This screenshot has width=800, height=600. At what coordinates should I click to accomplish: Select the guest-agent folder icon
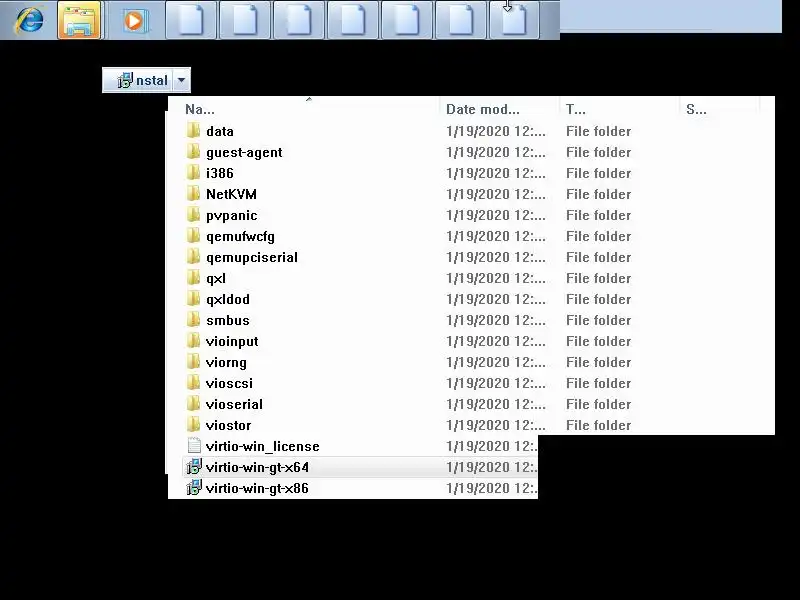pyautogui.click(x=193, y=152)
